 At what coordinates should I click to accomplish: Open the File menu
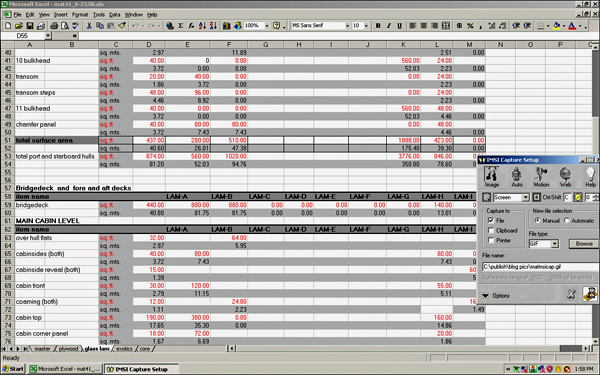coord(17,15)
